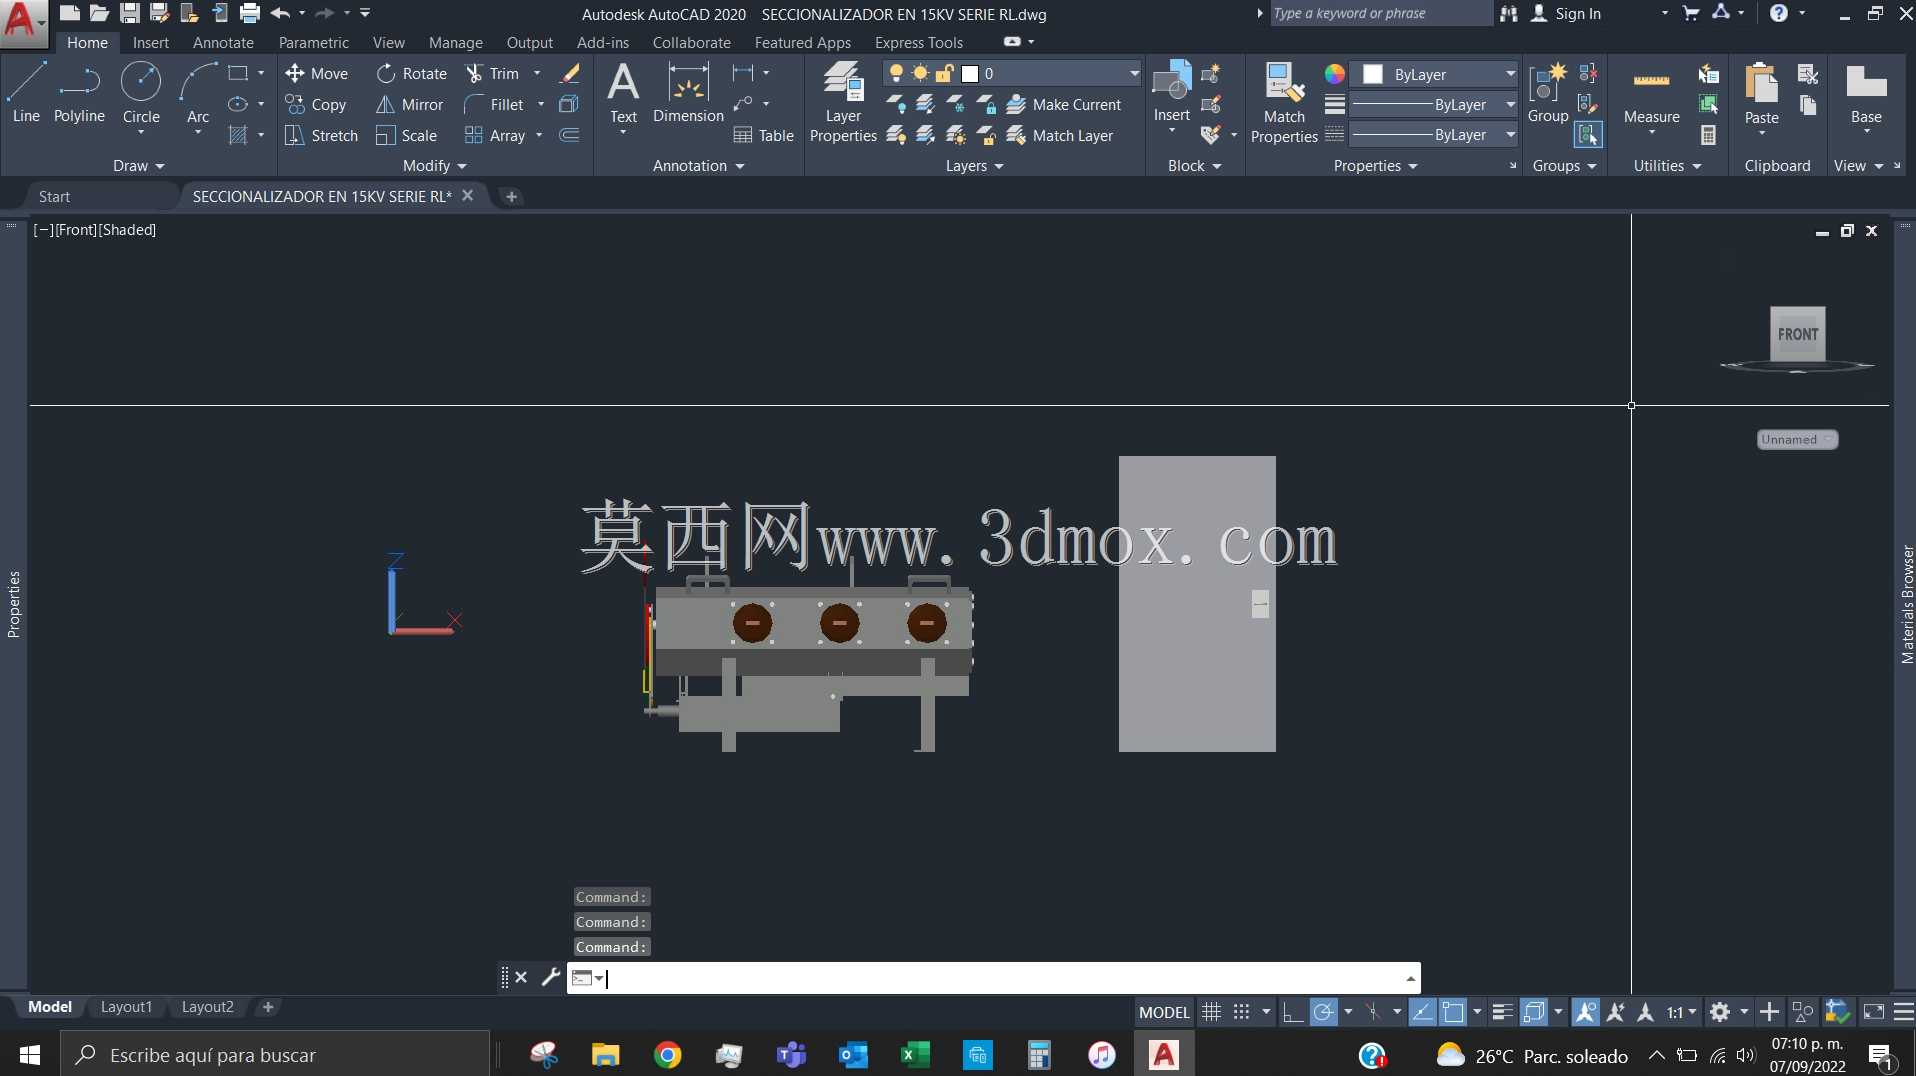Select the Text annotation tool
Viewport: 1916px width, 1076px height.
coord(623,93)
